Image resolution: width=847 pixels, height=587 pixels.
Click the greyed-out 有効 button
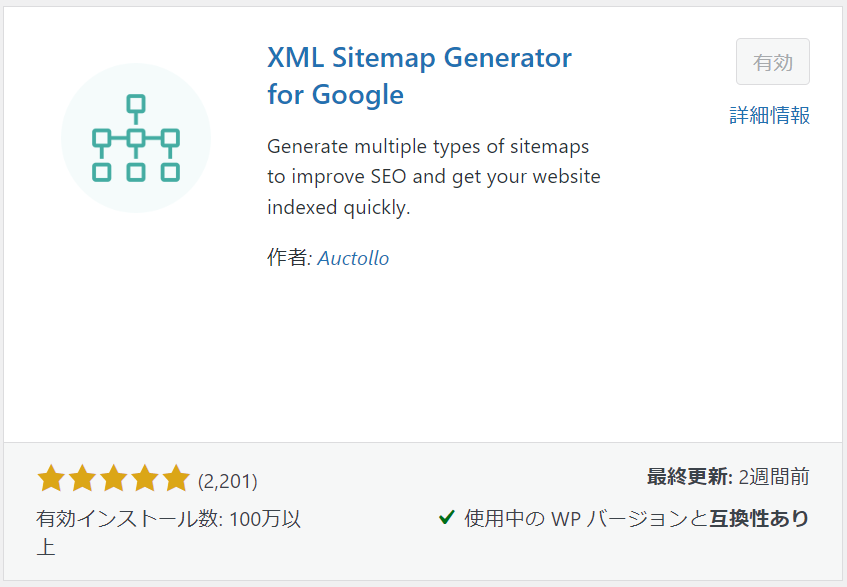click(x=772, y=62)
